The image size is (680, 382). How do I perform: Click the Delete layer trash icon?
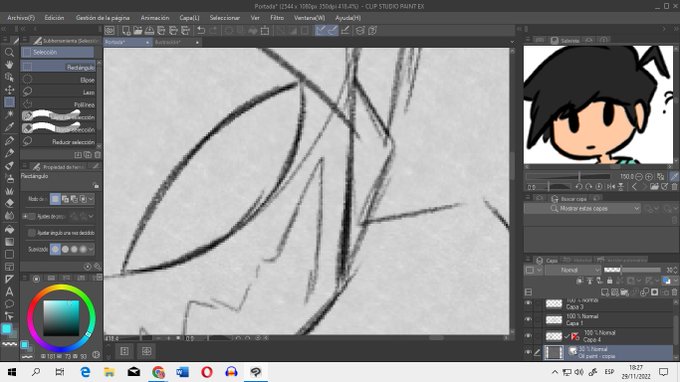pos(674,292)
